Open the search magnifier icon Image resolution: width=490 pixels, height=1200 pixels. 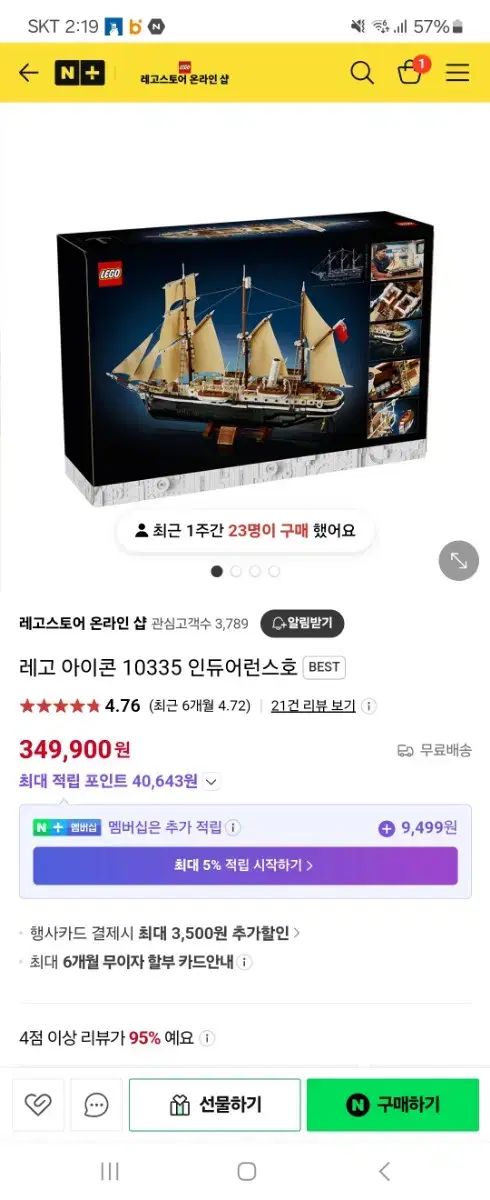362,73
